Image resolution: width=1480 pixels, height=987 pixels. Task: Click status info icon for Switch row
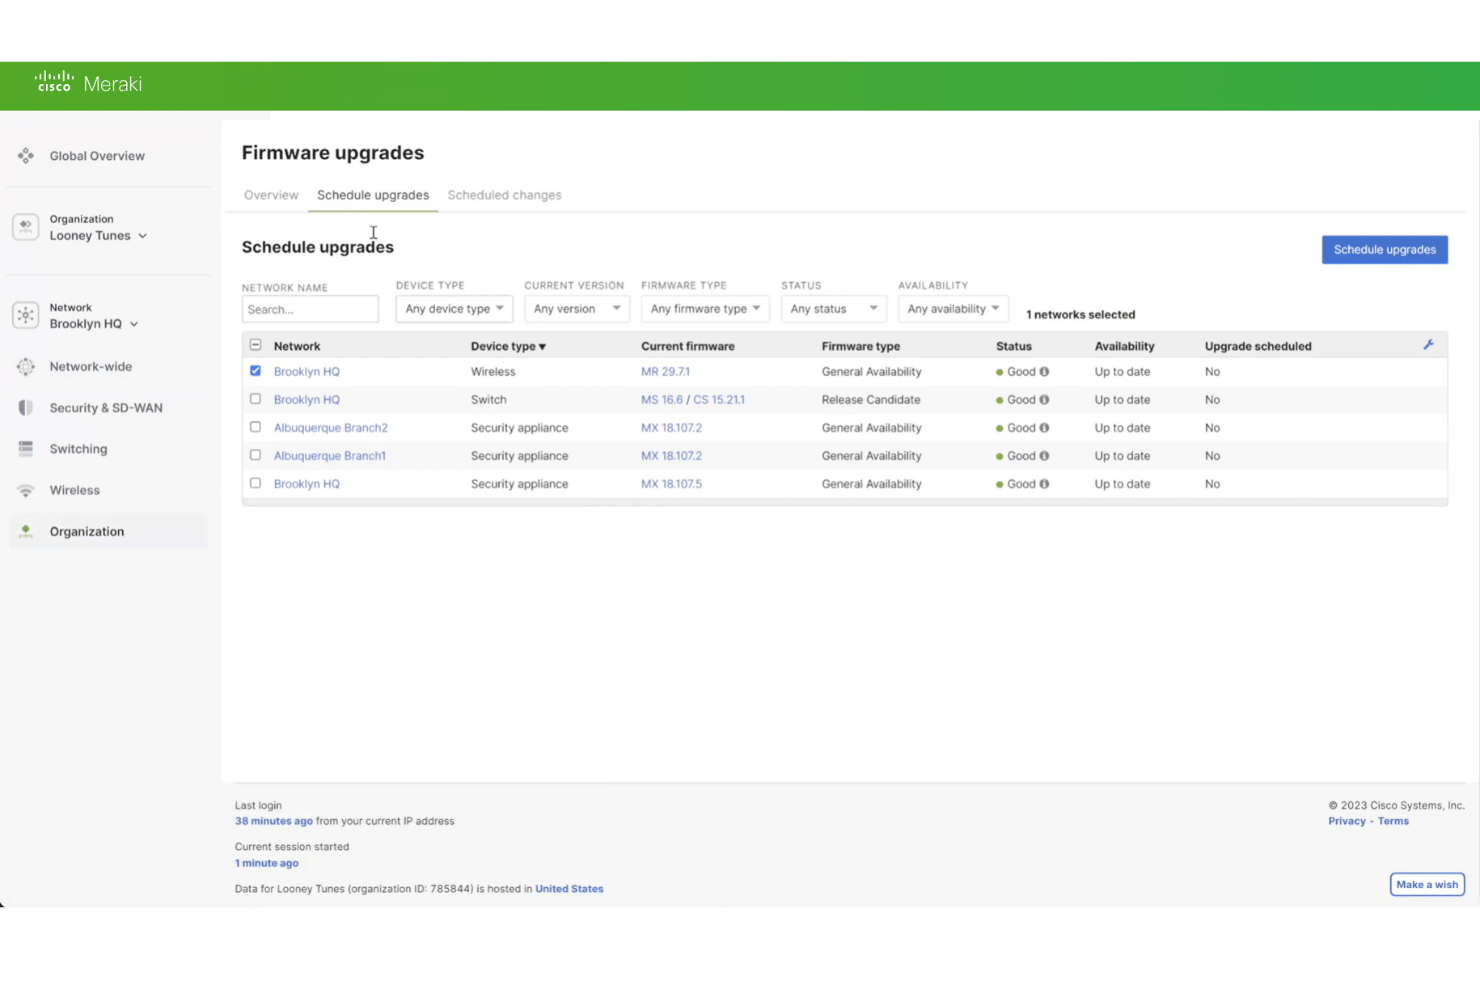point(1044,399)
